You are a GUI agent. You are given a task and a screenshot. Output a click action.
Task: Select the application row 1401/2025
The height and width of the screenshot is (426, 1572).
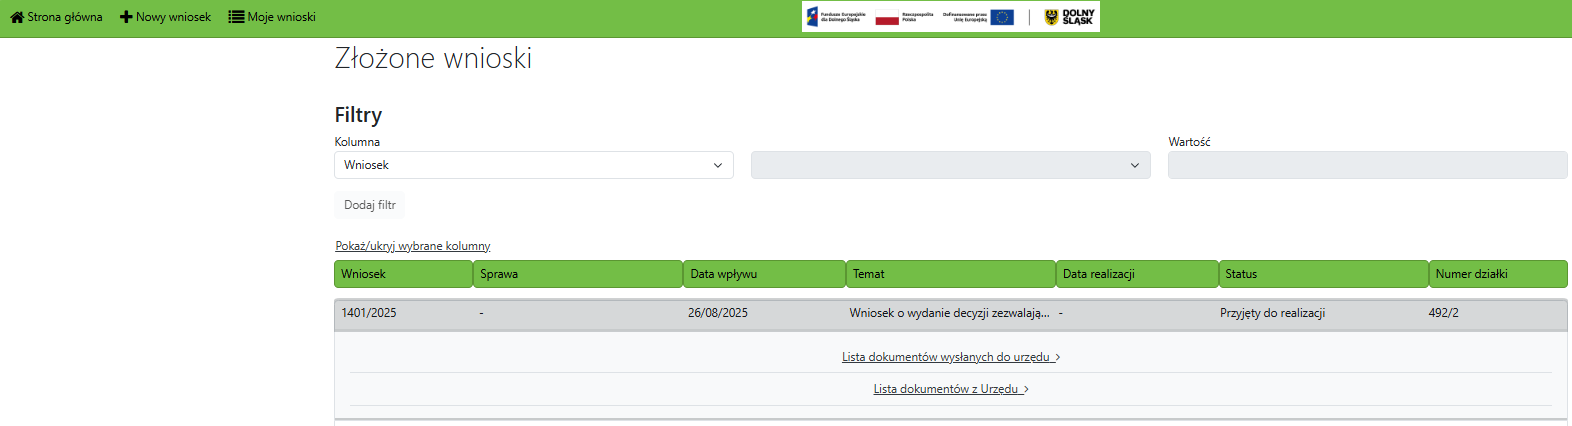tap(369, 313)
